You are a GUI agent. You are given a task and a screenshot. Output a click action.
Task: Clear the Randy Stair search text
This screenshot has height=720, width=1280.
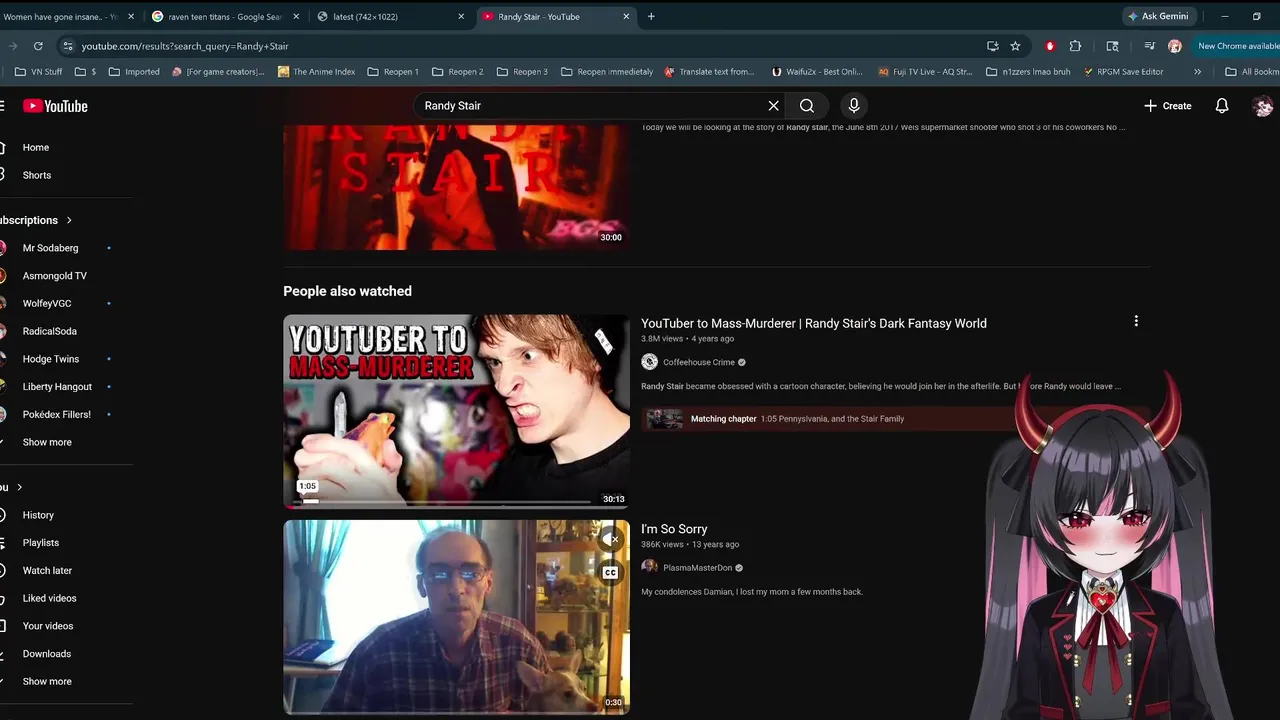773,106
